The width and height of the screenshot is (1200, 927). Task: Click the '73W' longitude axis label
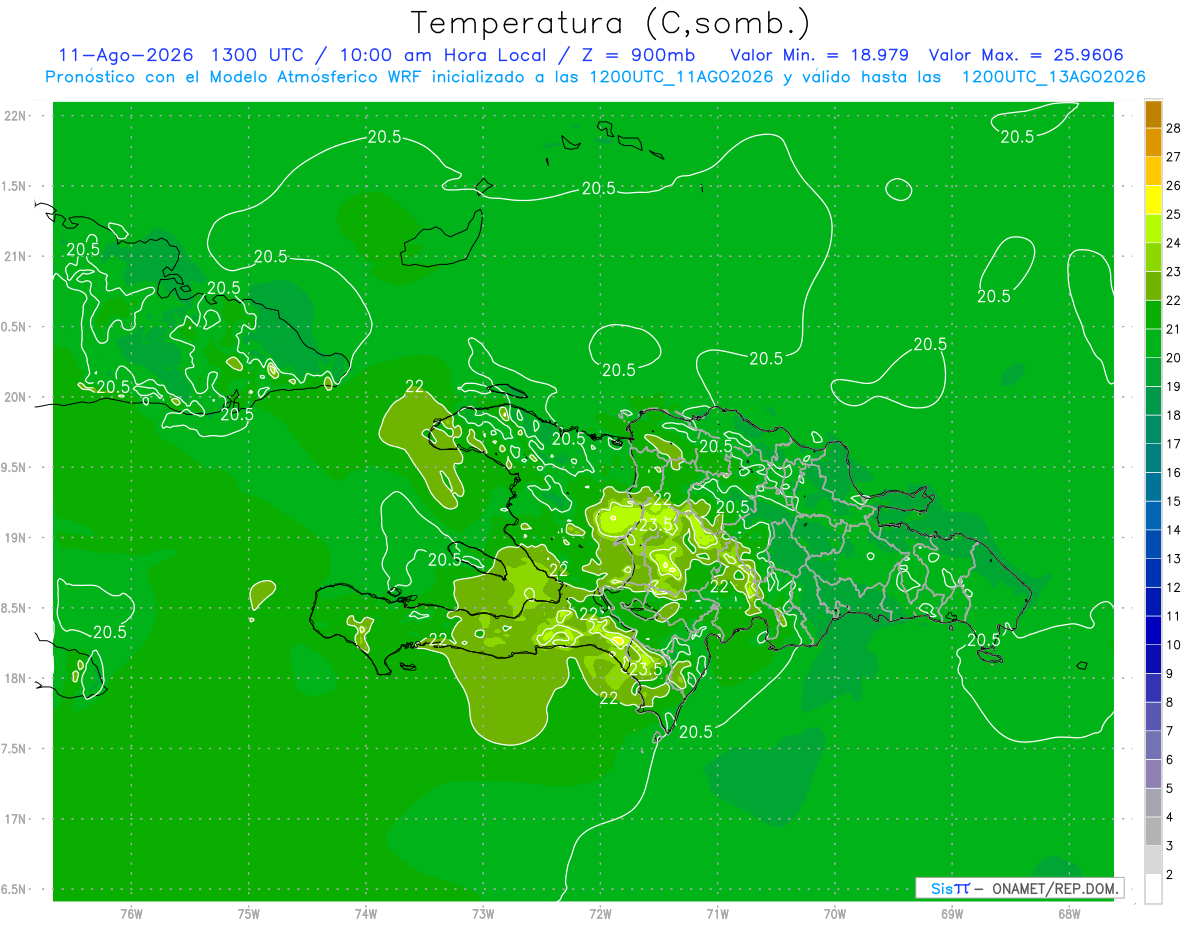click(x=483, y=914)
